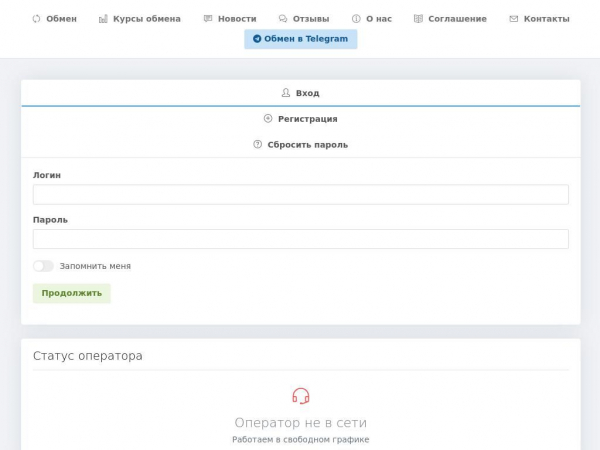Click the news icon beside Новости

208,19
